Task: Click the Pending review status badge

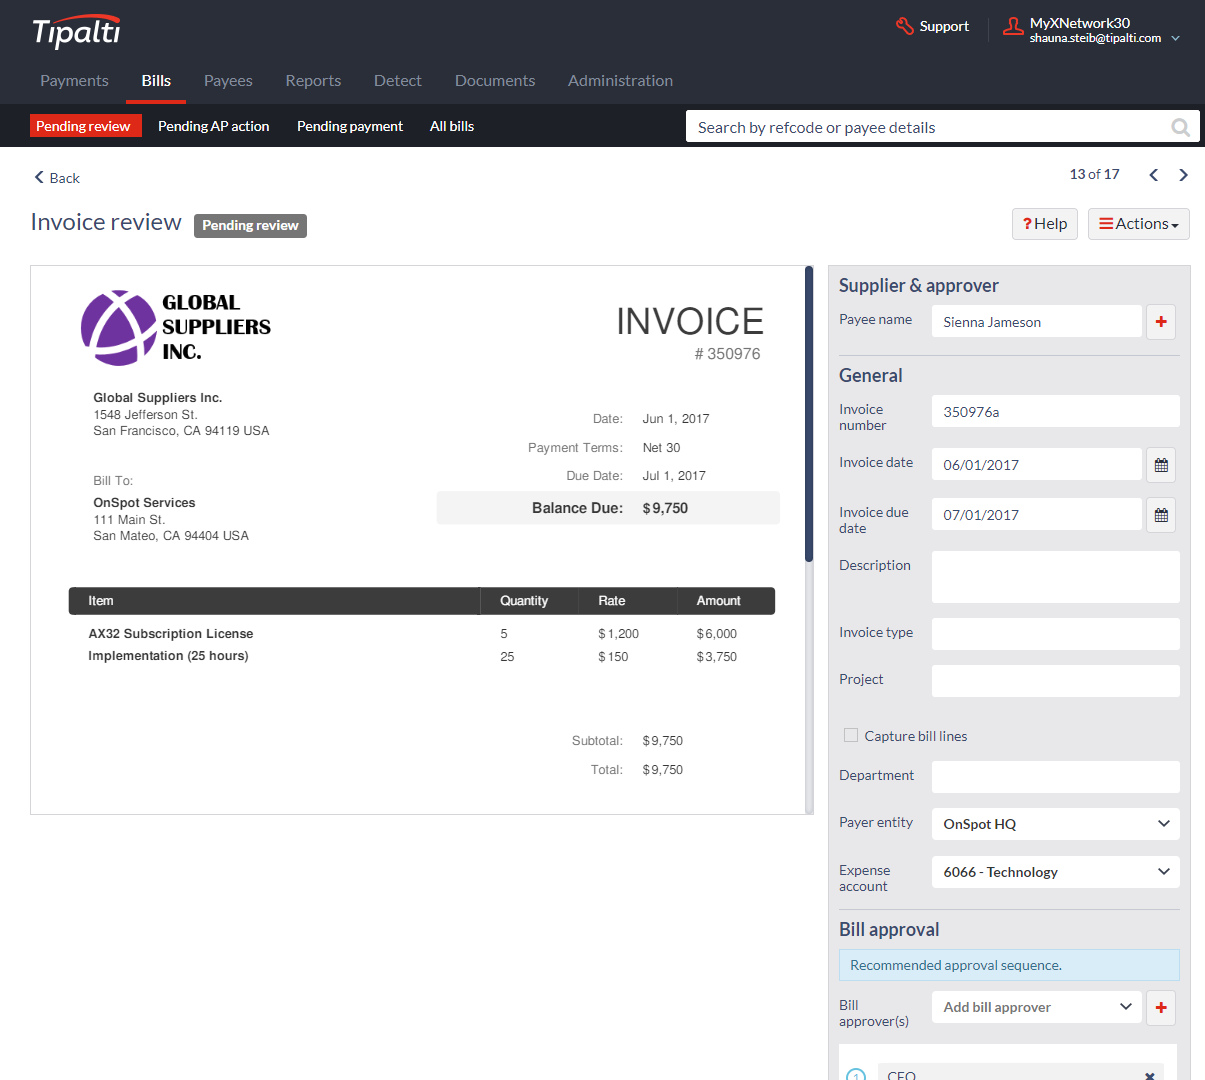Action: tap(250, 226)
